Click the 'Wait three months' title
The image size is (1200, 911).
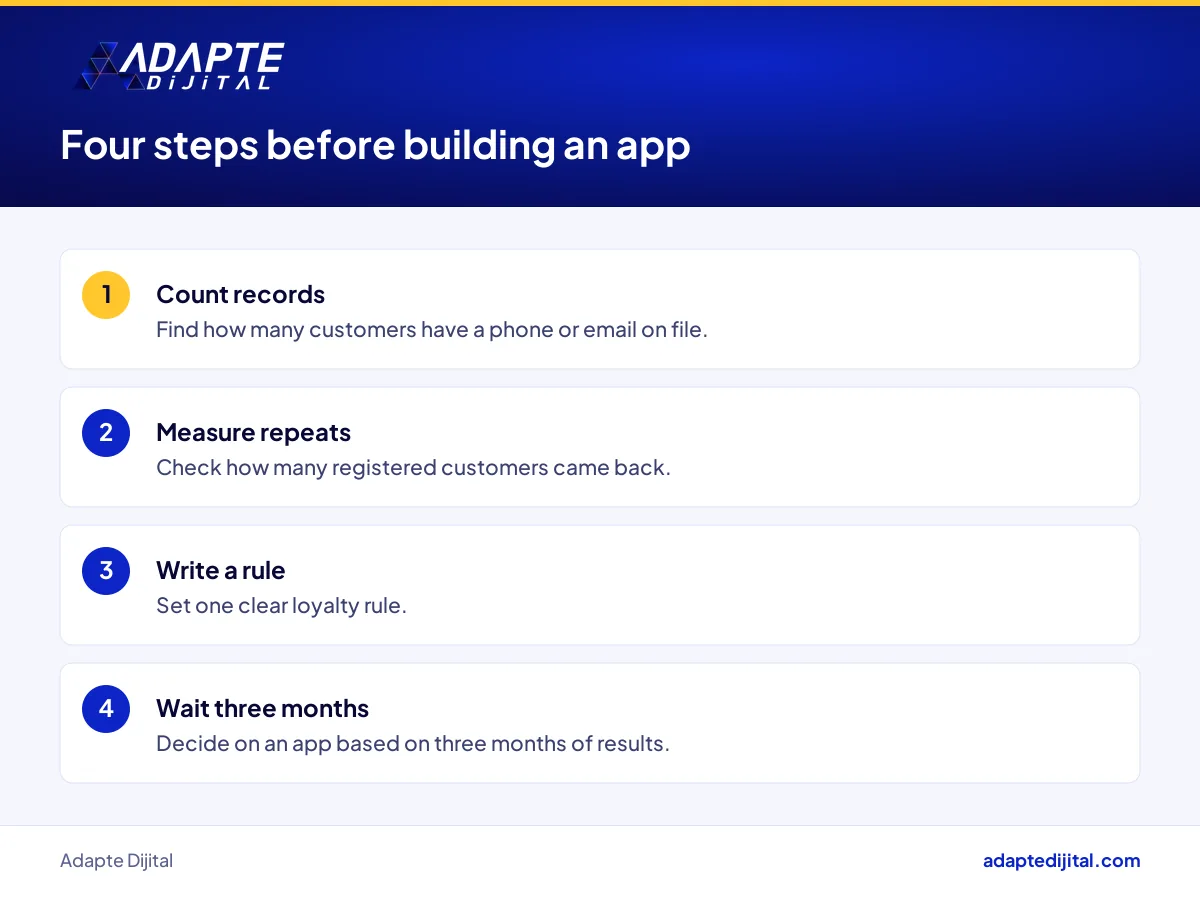262,708
